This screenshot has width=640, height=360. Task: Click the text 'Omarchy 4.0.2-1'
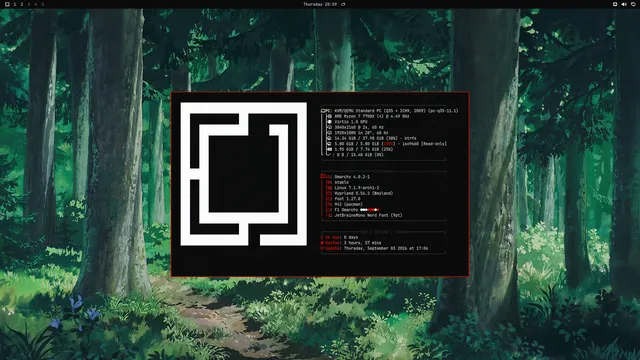[x=352, y=177]
